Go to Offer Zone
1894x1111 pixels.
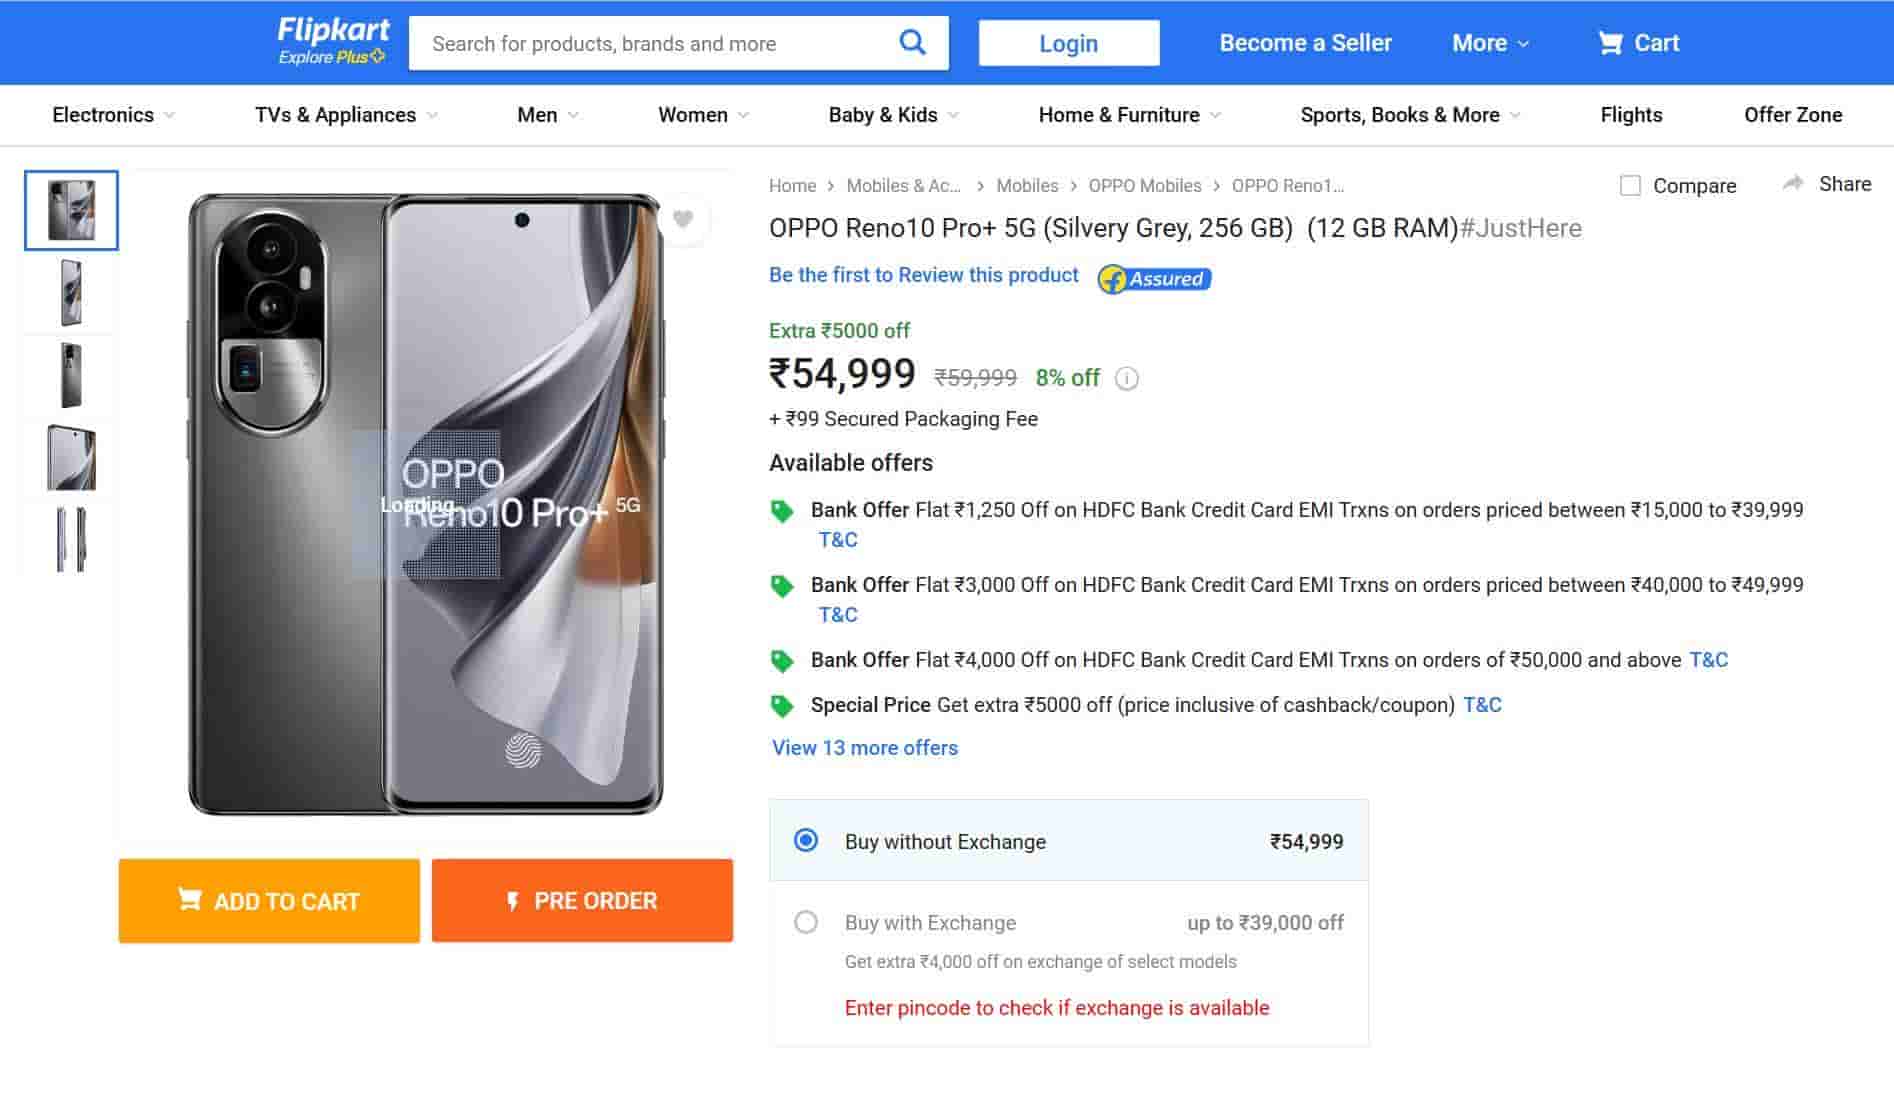coord(1792,115)
